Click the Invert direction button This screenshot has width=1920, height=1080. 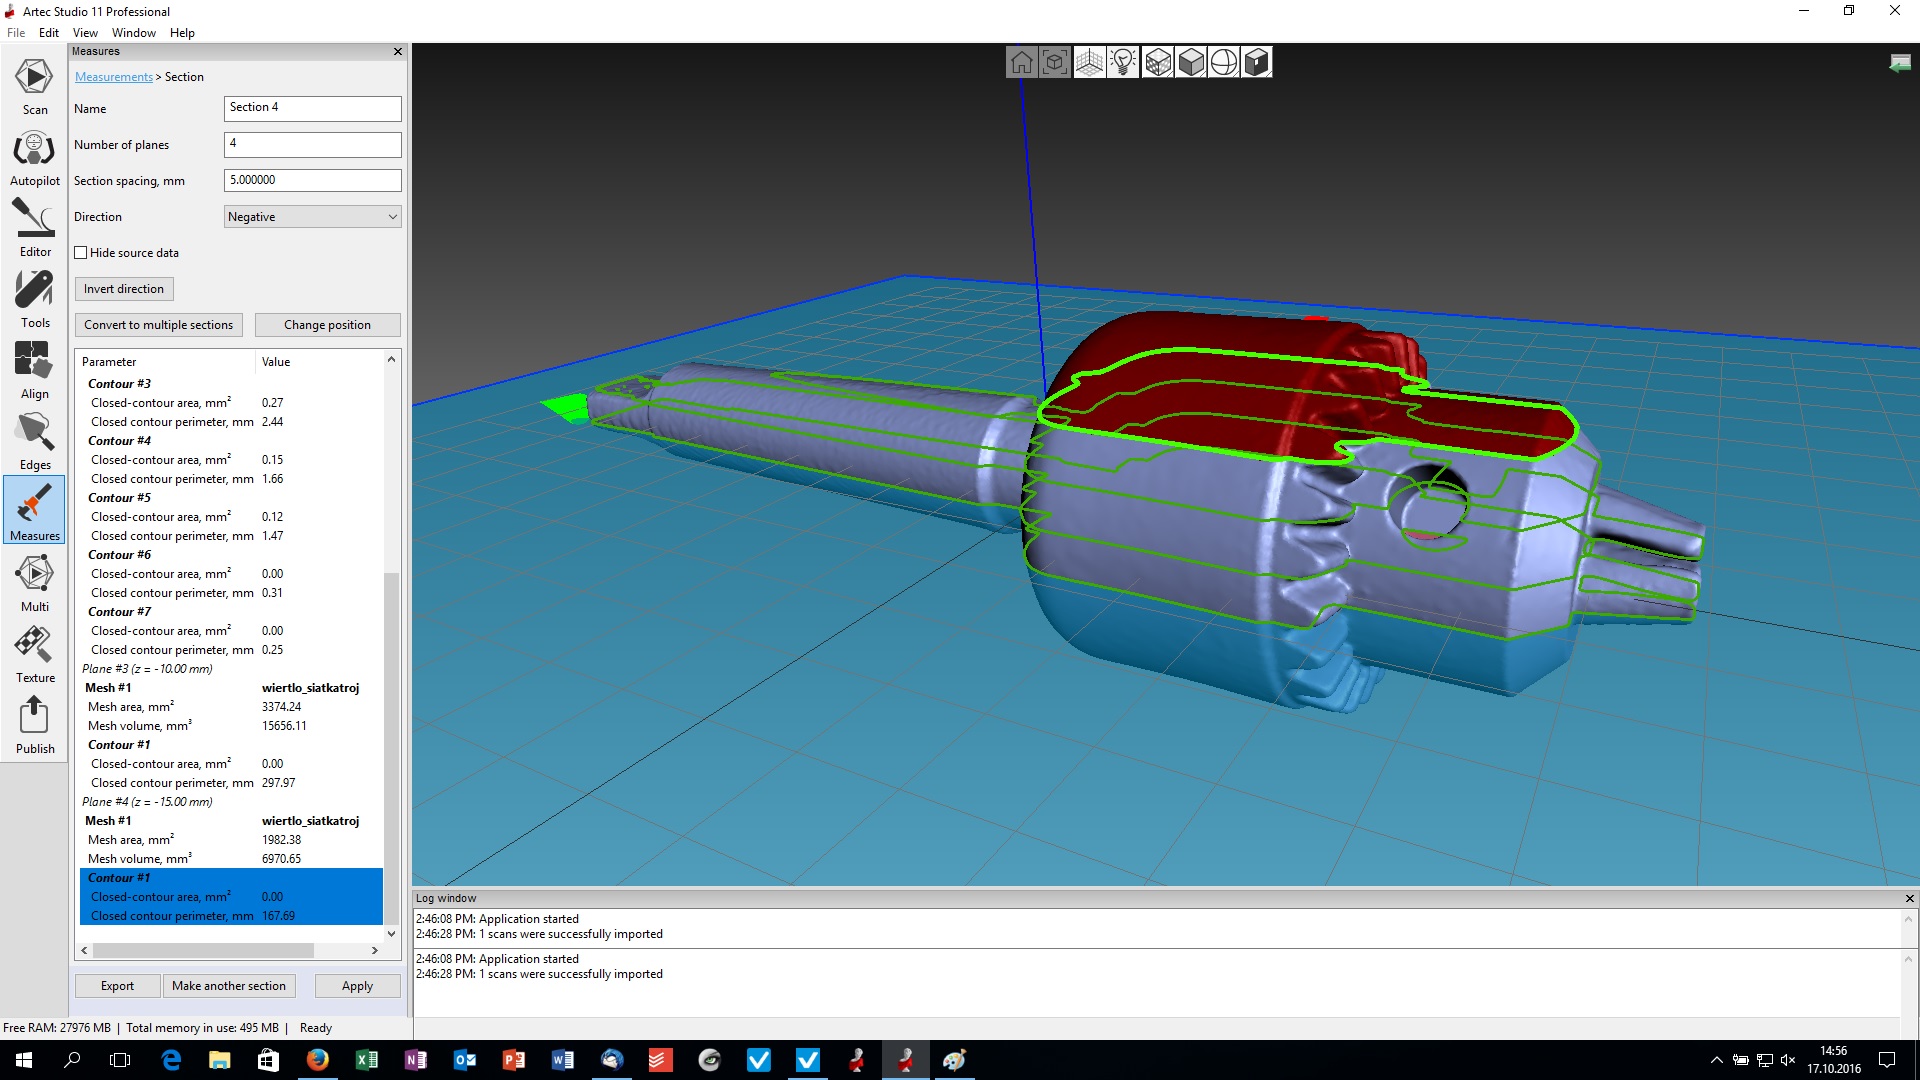(x=123, y=289)
